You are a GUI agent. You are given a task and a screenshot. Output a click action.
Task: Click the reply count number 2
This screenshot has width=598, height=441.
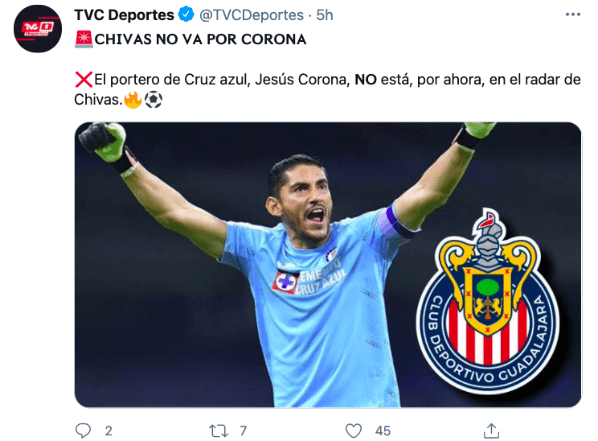tap(109, 431)
